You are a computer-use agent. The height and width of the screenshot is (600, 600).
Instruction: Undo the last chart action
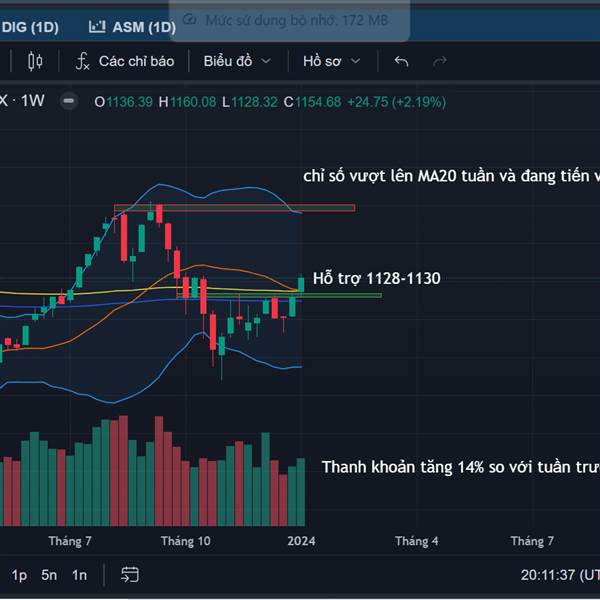(x=401, y=61)
